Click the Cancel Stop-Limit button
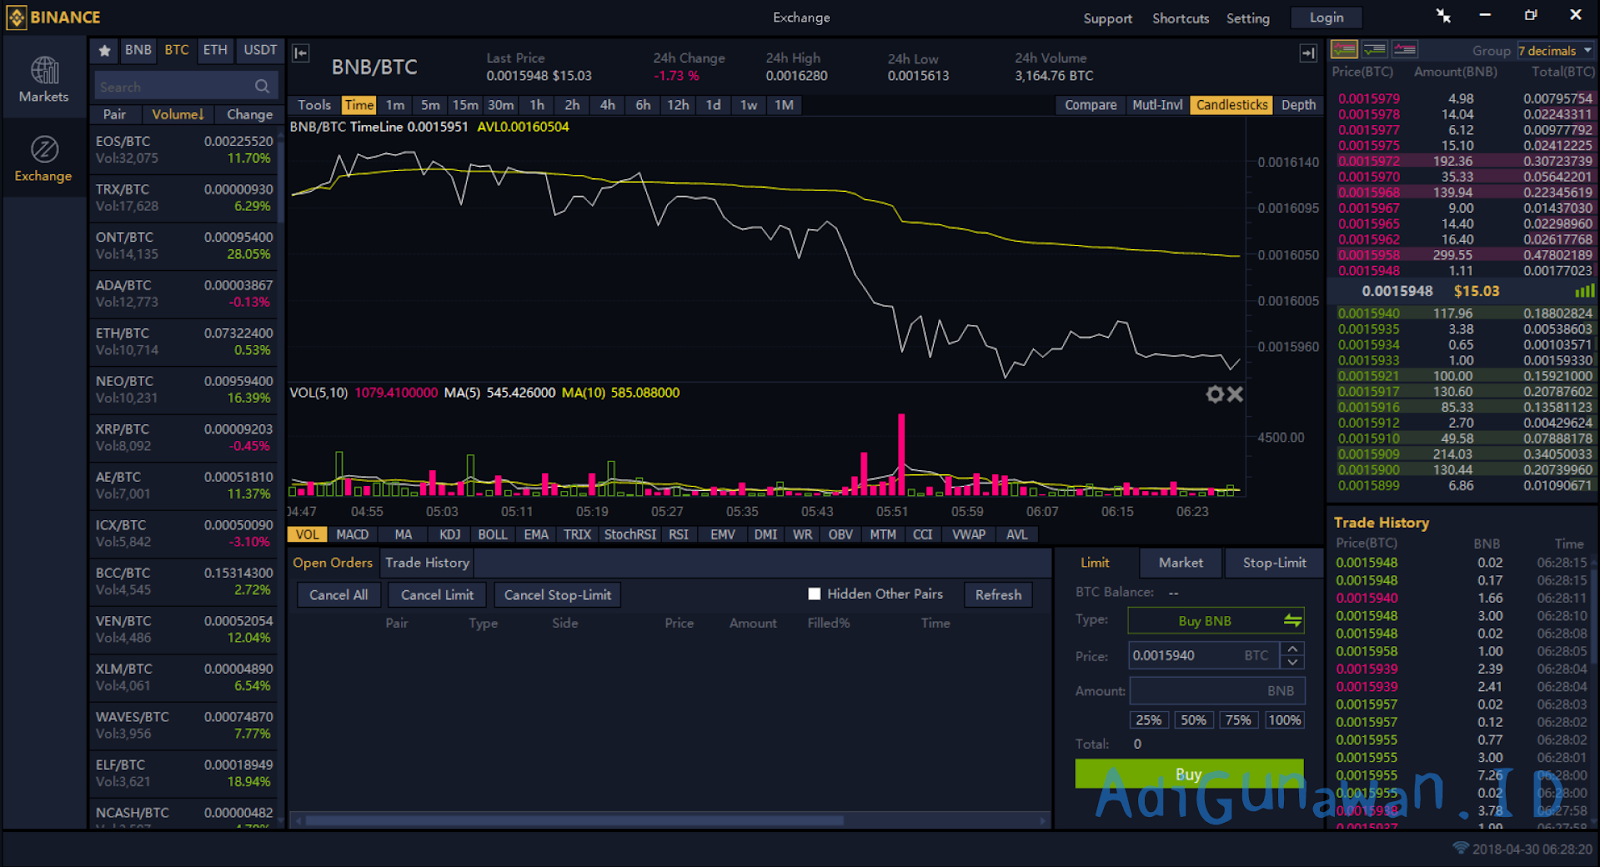The image size is (1600, 867). (557, 595)
